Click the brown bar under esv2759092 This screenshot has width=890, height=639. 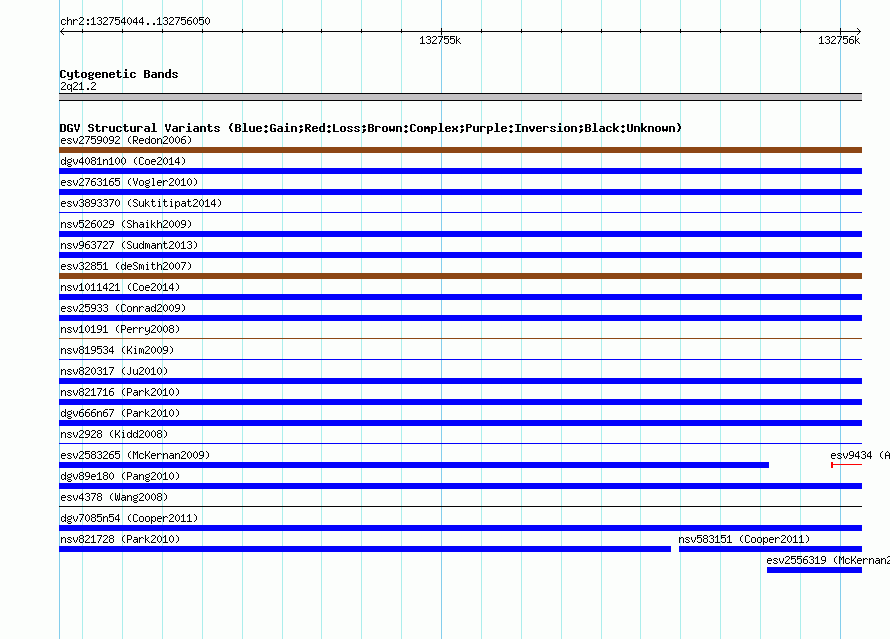click(x=460, y=150)
